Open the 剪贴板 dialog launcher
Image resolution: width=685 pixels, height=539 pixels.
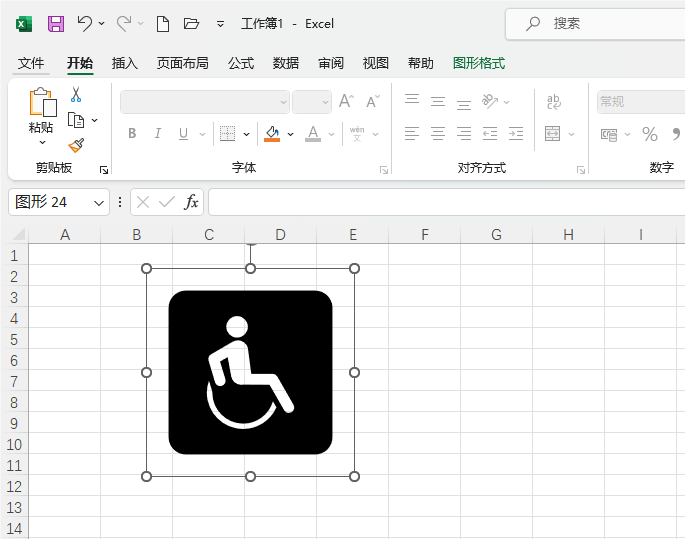104,170
